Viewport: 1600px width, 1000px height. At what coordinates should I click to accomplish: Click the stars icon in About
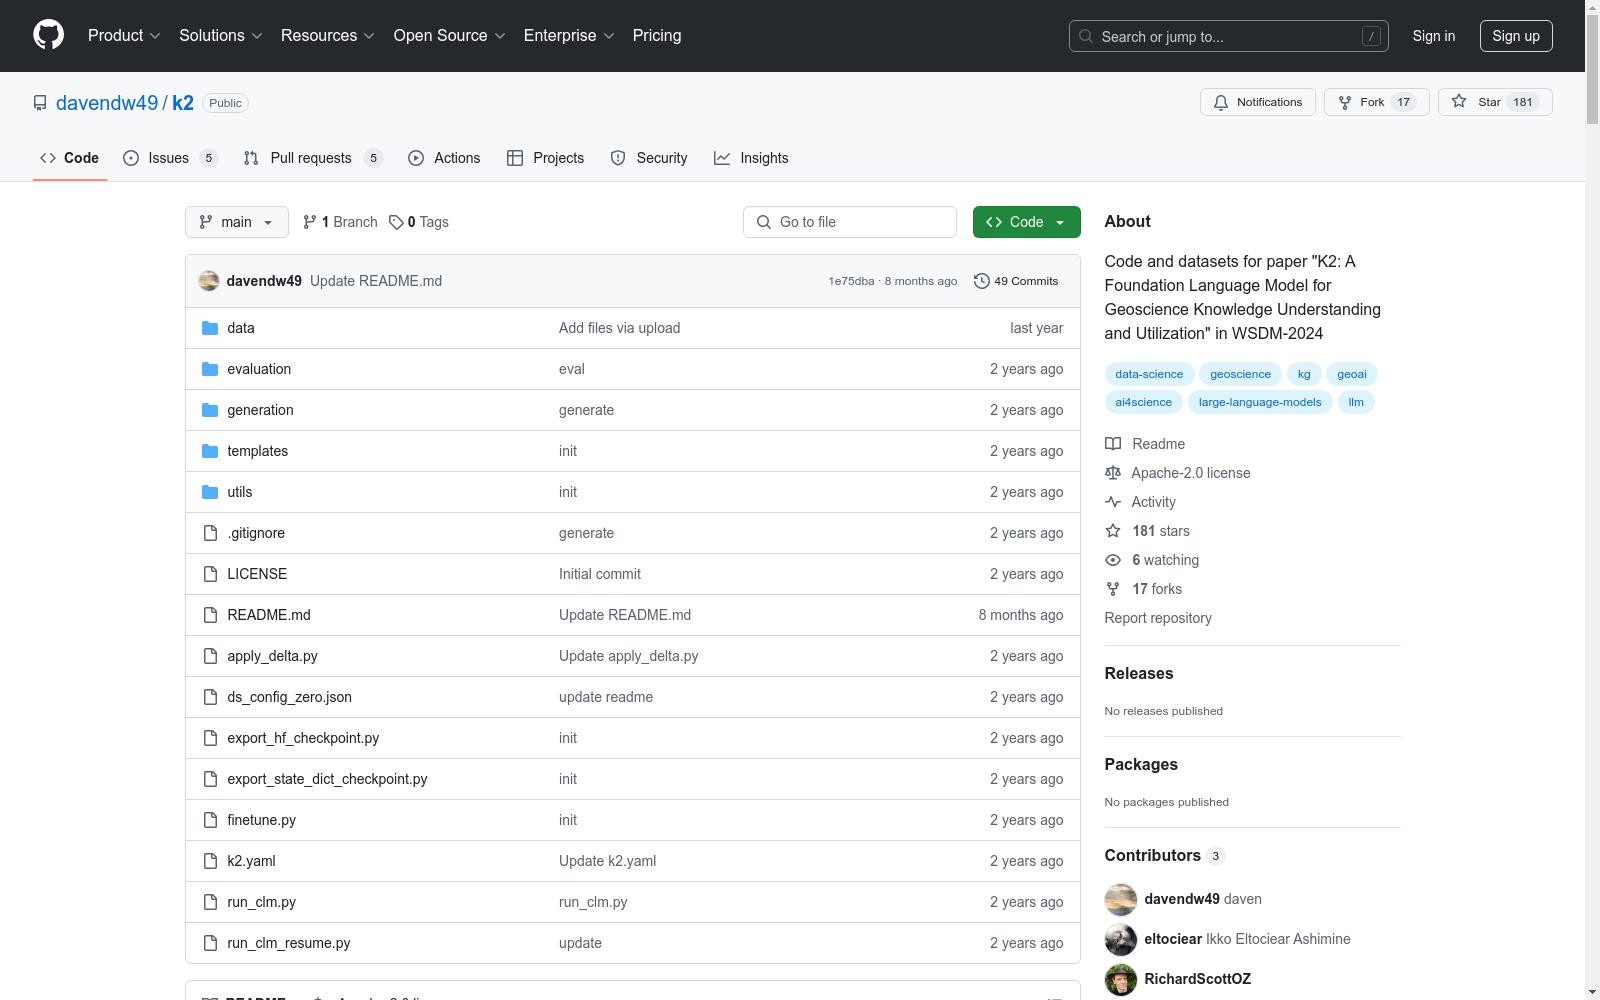tap(1113, 531)
